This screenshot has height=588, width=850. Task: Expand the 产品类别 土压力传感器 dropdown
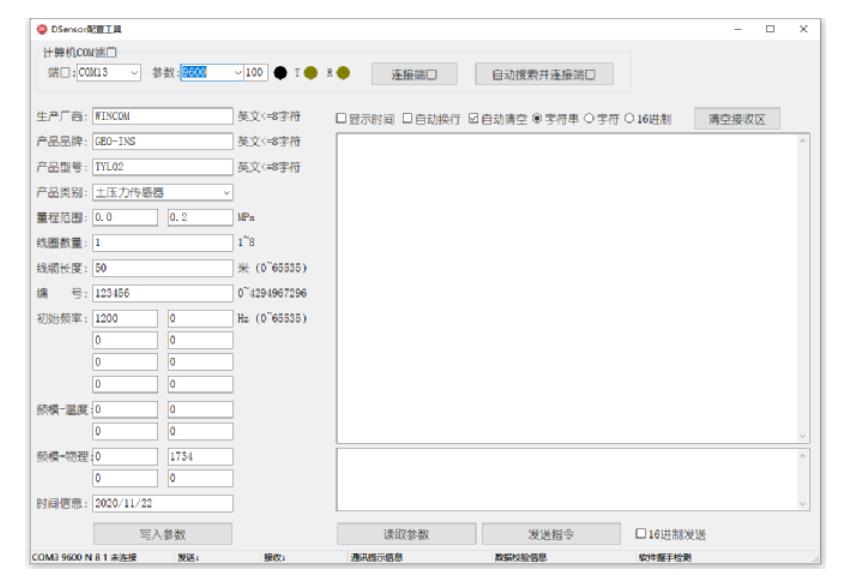[x=227, y=192]
